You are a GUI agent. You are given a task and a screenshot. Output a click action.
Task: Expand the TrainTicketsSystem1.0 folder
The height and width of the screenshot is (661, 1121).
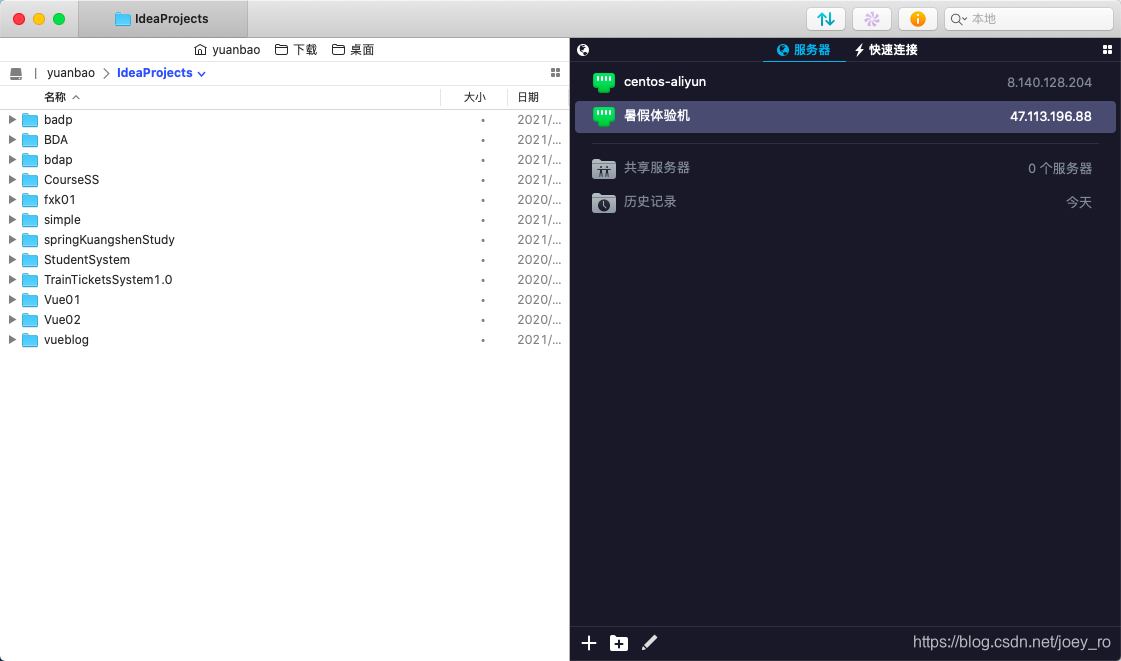12,279
